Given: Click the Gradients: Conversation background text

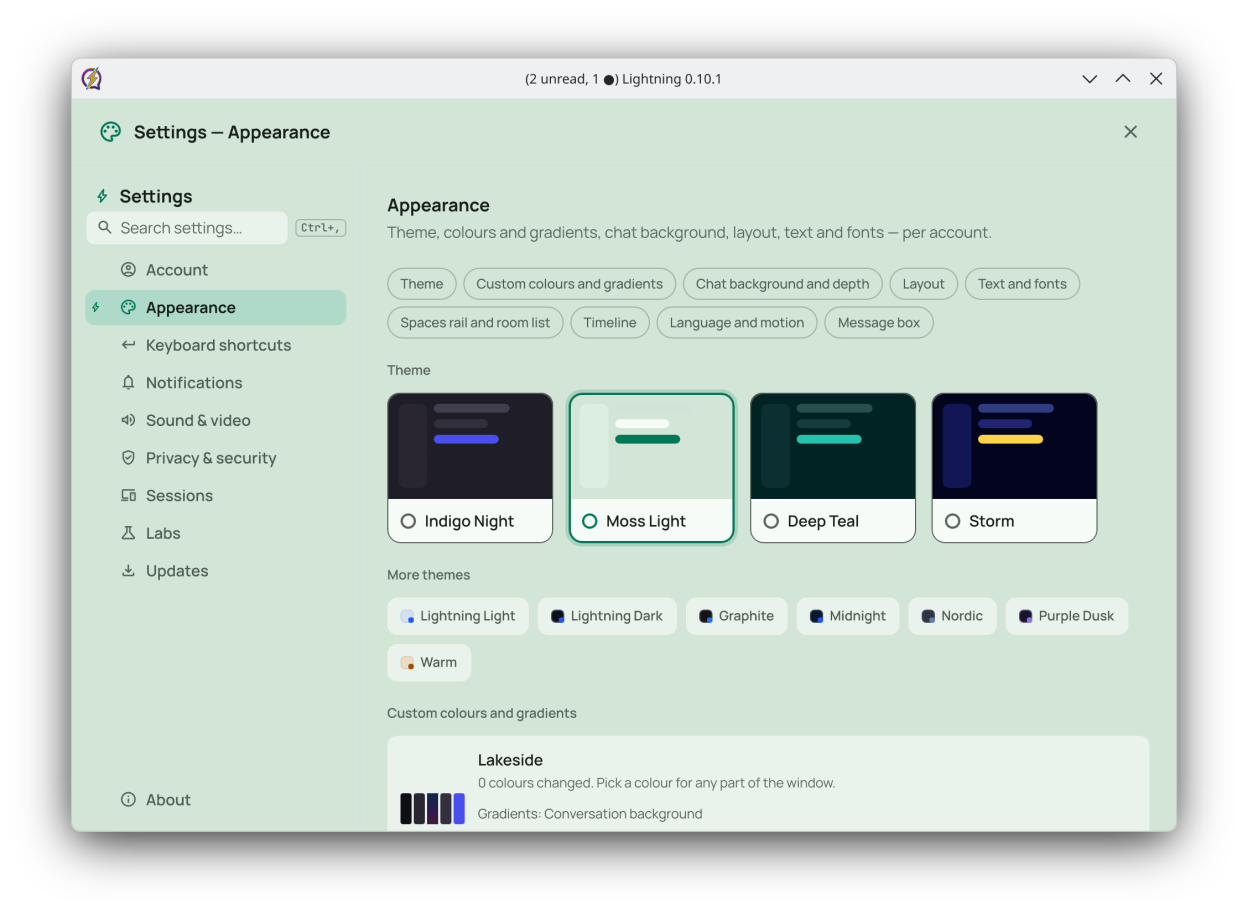Looking at the screenshot, I should coord(590,814).
